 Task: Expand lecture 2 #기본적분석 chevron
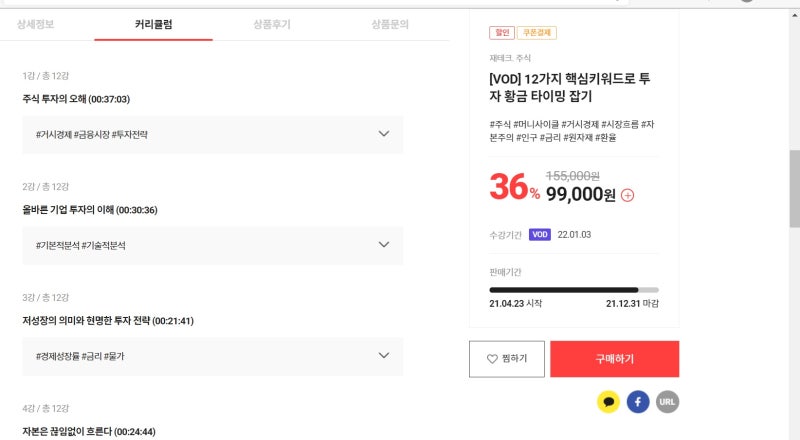(384, 245)
